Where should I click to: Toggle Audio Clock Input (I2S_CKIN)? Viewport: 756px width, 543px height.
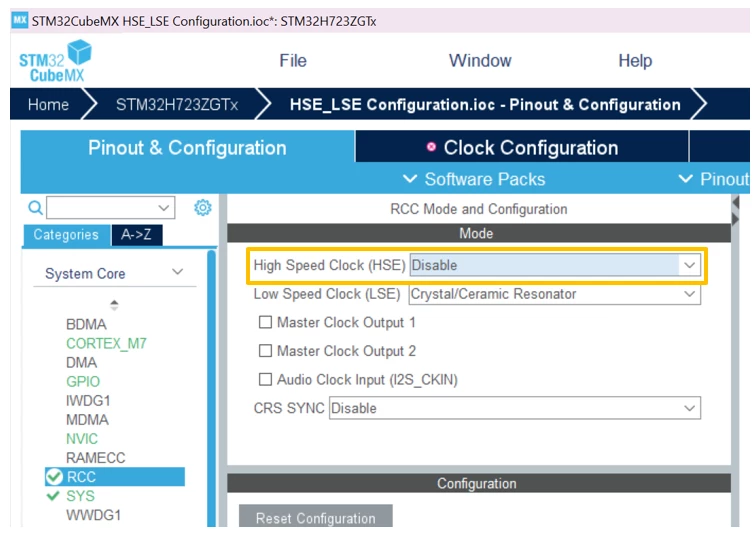[x=265, y=380]
